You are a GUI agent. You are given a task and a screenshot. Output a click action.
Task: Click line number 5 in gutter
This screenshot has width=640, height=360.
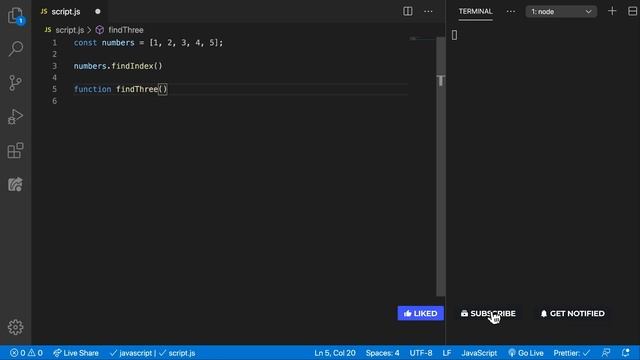tap(54, 89)
